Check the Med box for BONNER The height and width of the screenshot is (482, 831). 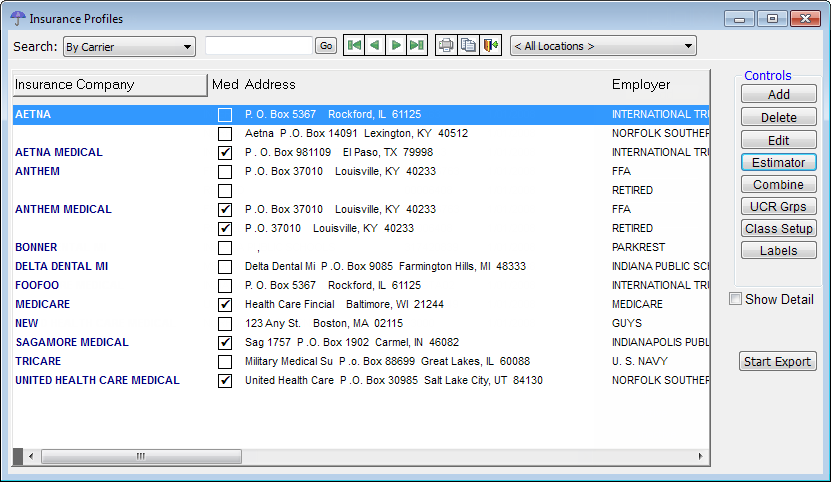(x=225, y=248)
